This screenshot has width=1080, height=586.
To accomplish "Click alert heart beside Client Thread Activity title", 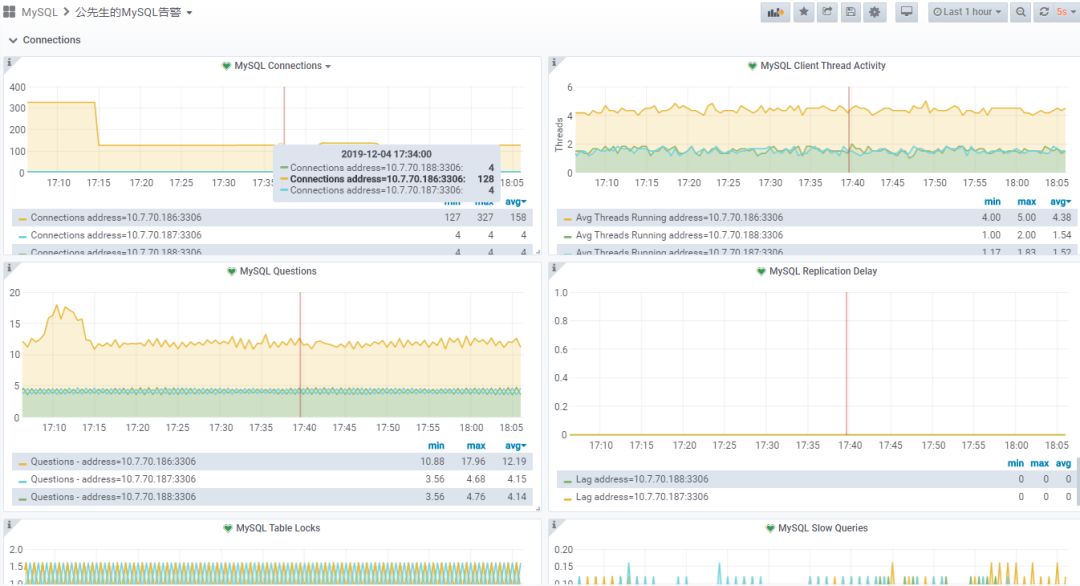I will pos(752,66).
